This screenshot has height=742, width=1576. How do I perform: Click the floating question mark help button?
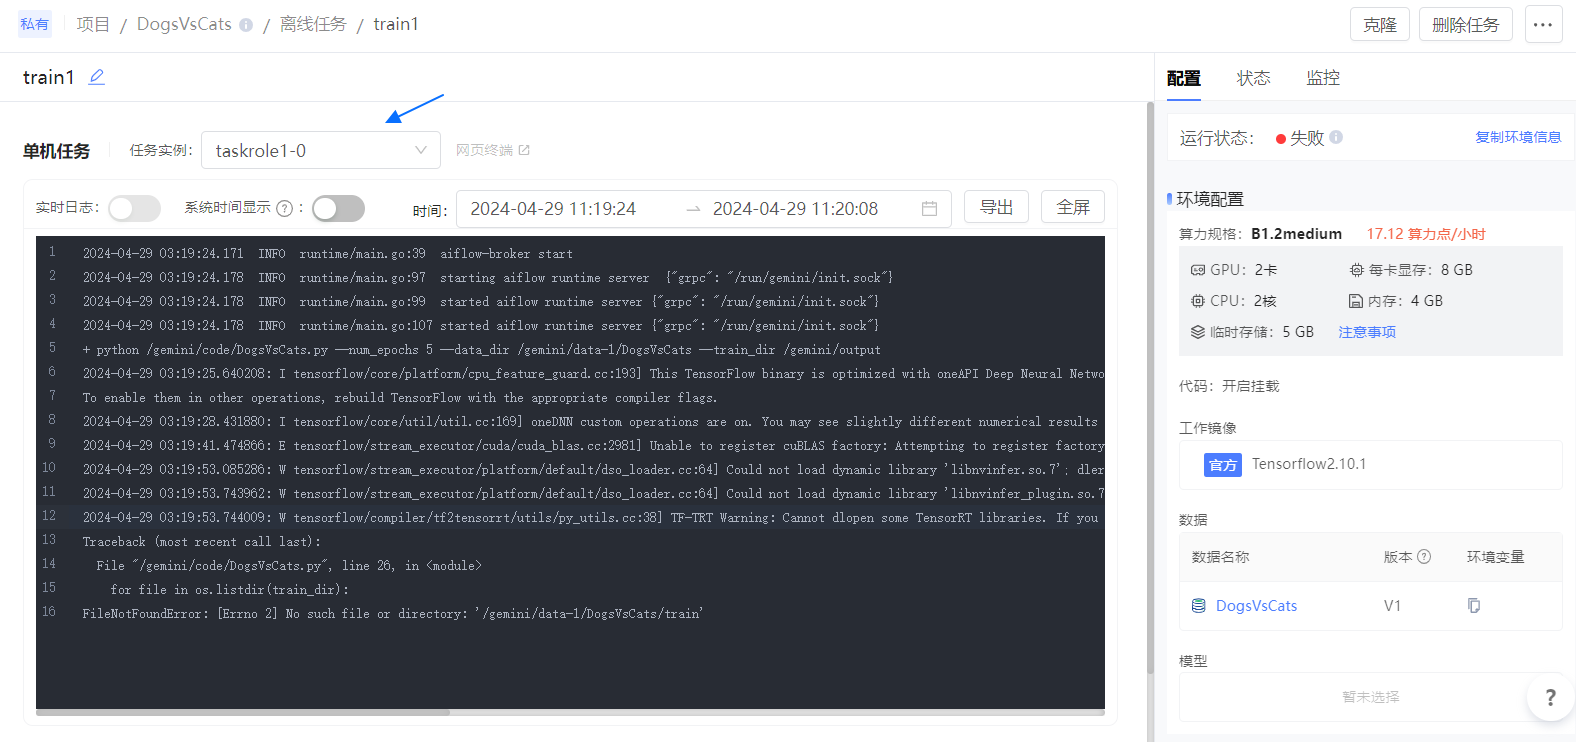click(x=1549, y=697)
